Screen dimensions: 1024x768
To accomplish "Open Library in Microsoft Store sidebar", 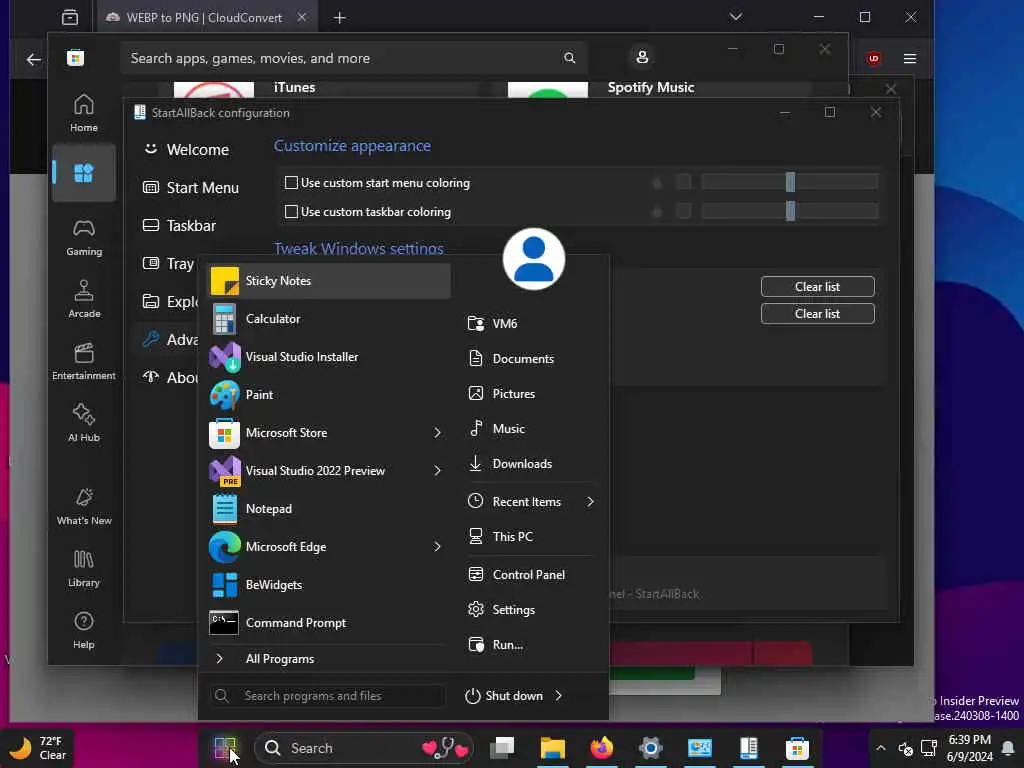I will point(84,569).
